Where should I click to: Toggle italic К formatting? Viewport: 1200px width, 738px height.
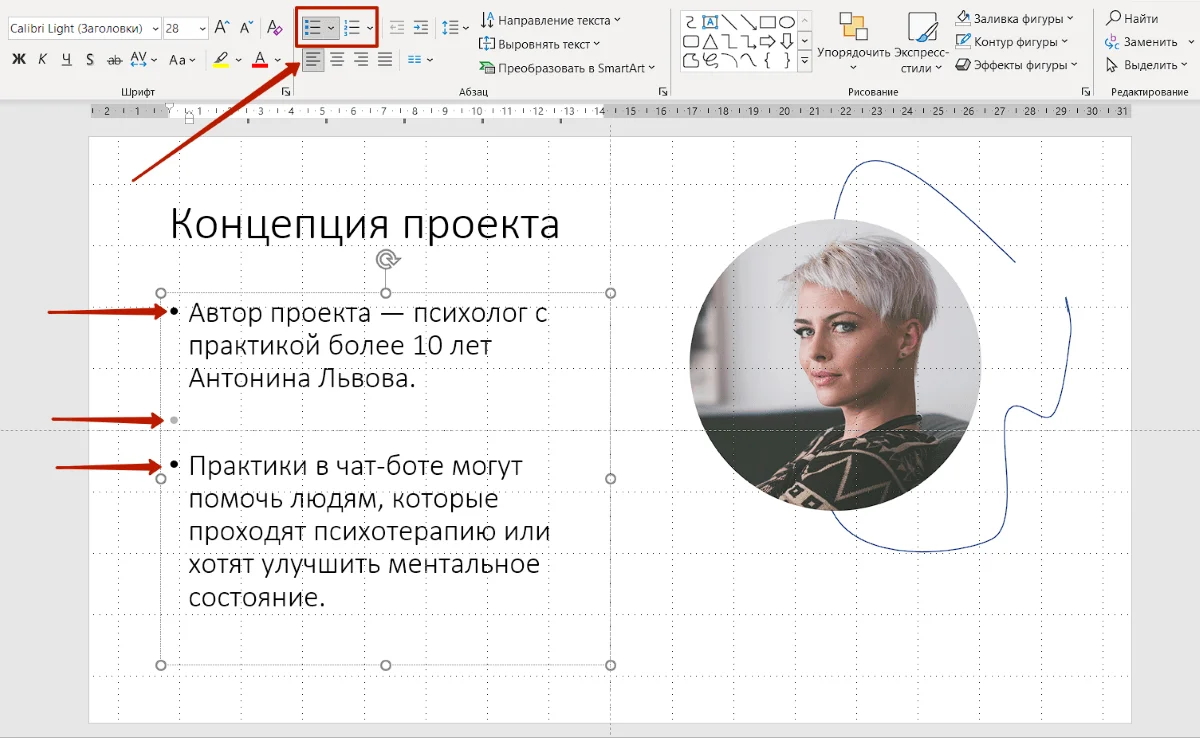[x=42, y=60]
